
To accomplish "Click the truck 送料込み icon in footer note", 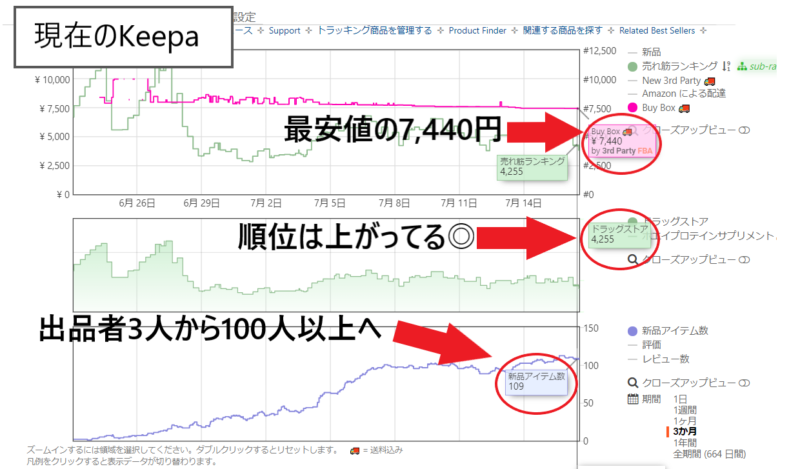I will 355,451.
